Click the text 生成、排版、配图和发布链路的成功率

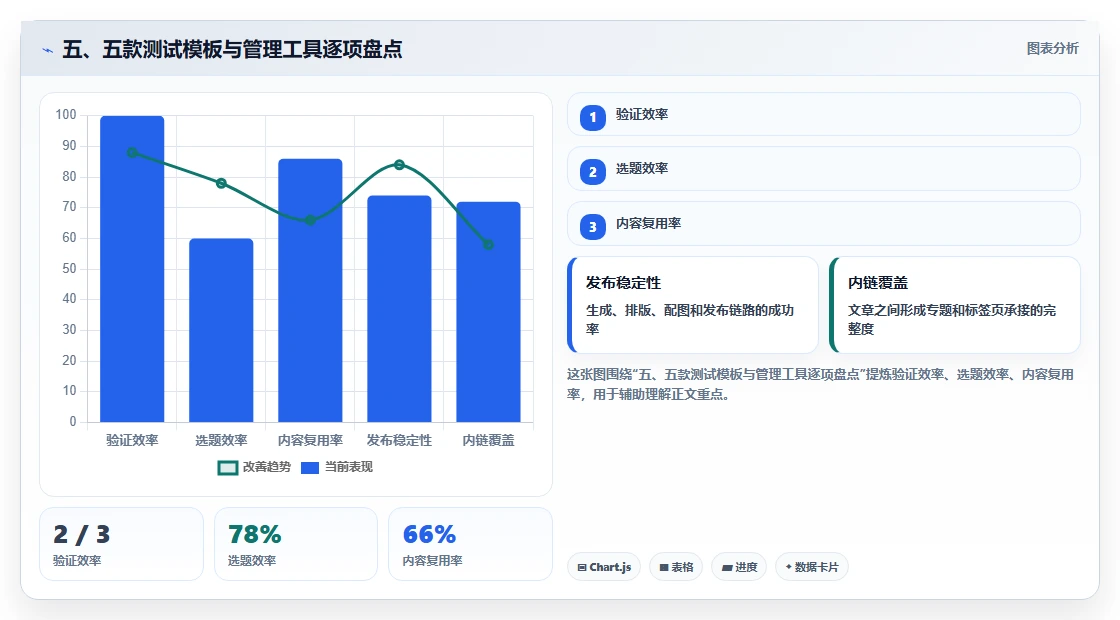point(690,319)
